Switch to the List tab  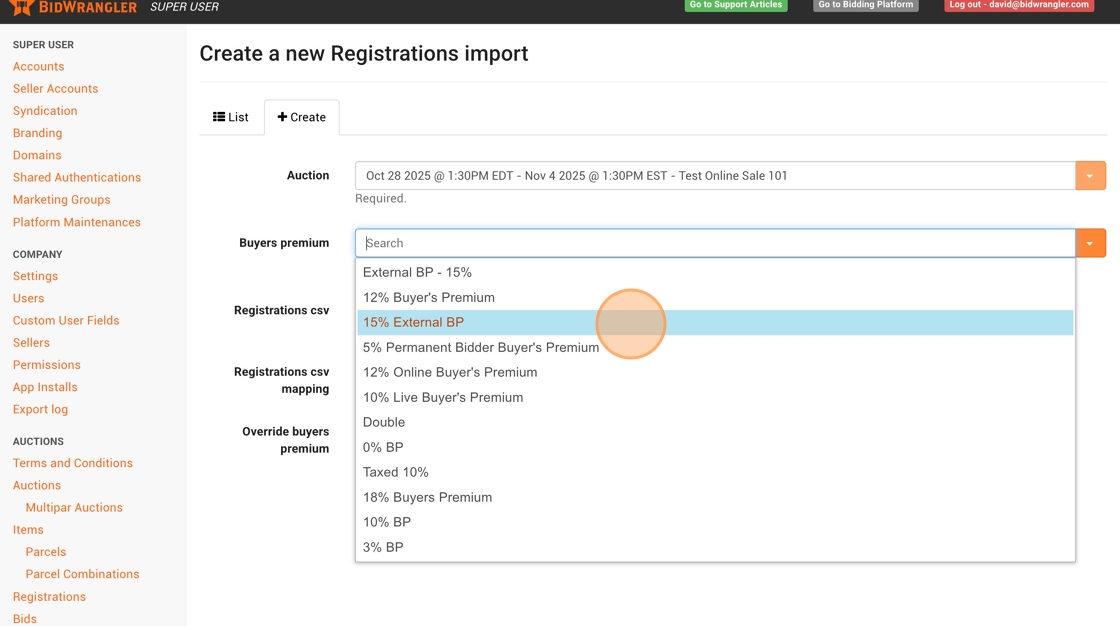point(231,117)
